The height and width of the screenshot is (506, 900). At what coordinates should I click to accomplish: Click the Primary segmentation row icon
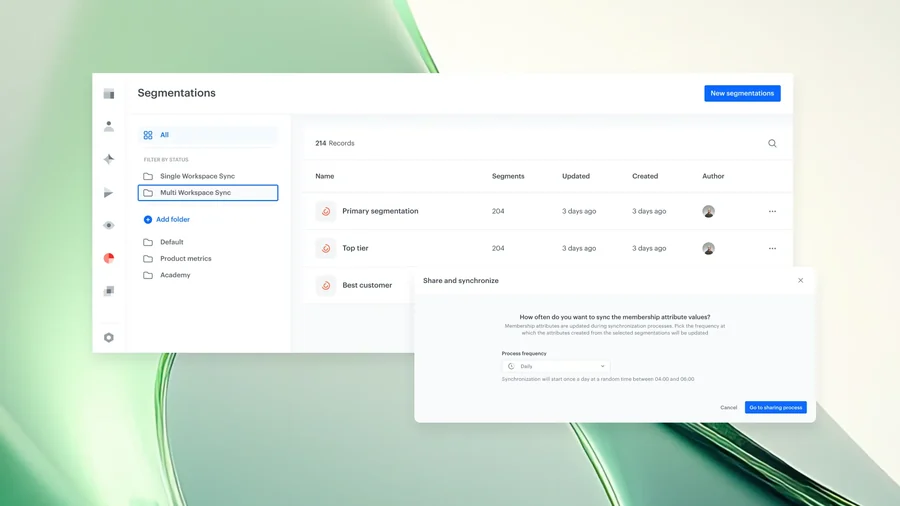pyautogui.click(x=325, y=211)
